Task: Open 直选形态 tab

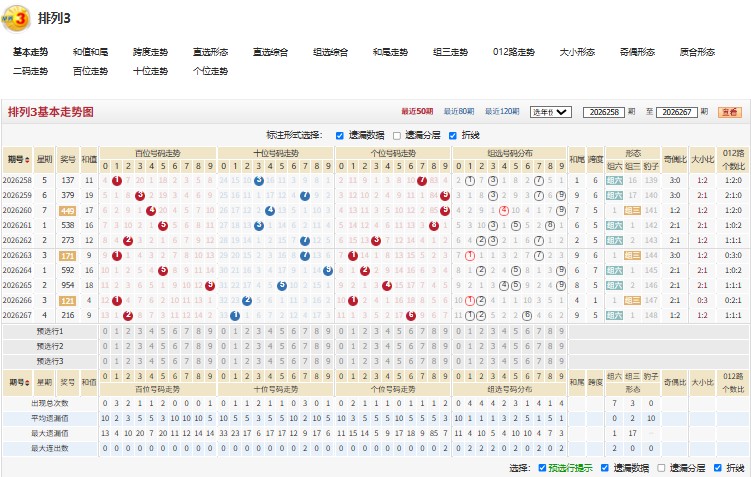Action: [x=211, y=52]
